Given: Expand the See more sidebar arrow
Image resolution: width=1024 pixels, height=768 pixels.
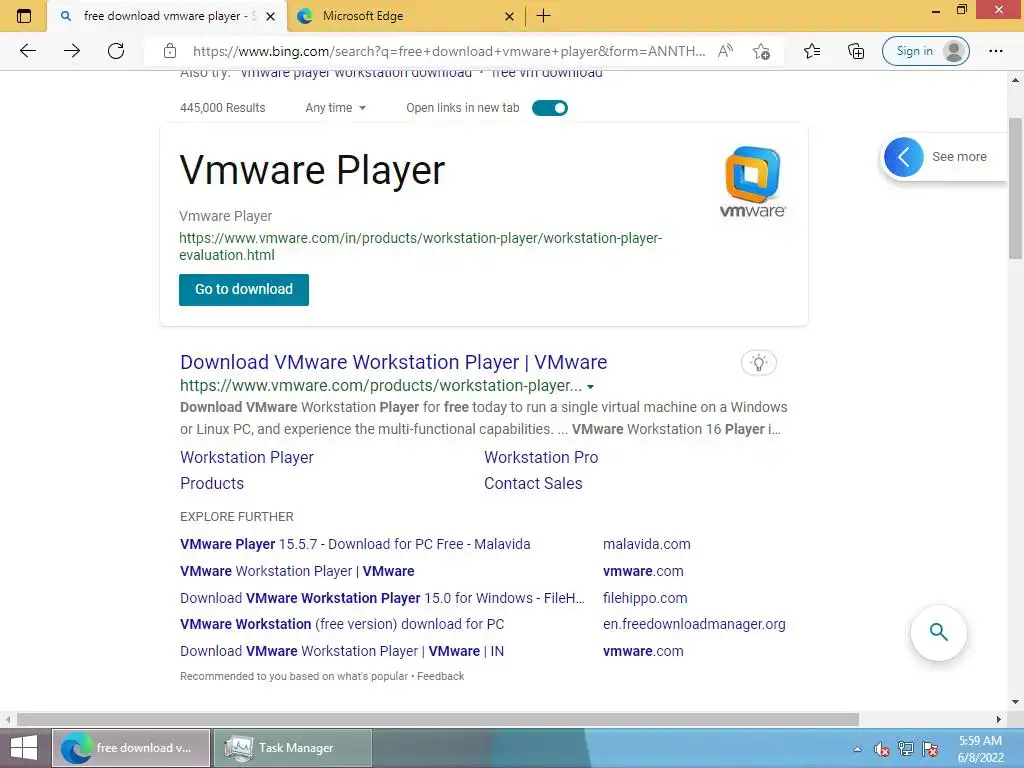Looking at the screenshot, I should pos(904,157).
